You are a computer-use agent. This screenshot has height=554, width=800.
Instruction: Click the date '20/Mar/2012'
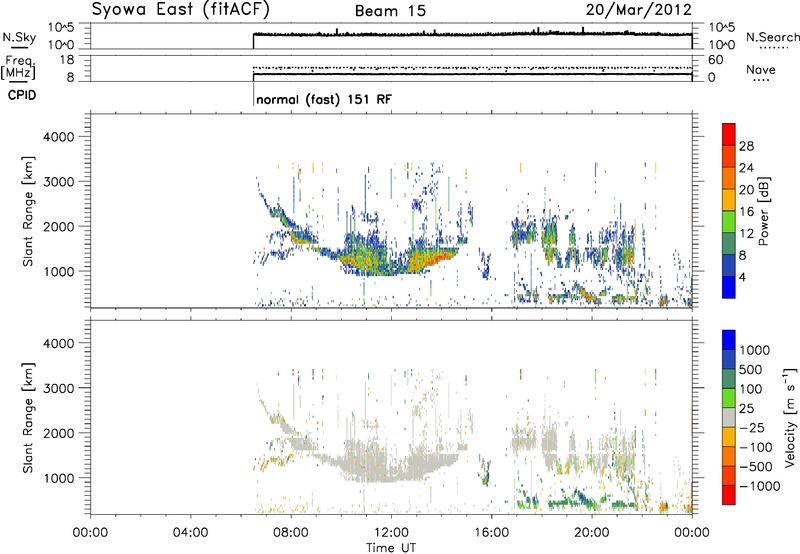638,10
